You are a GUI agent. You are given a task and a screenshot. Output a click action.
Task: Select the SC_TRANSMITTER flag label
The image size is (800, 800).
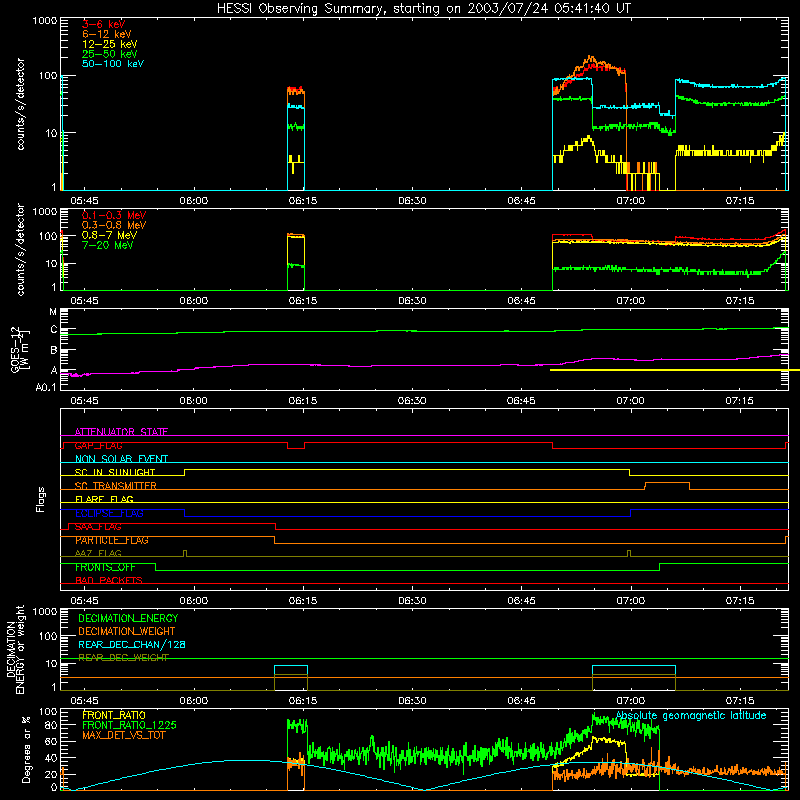click(x=115, y=486)
